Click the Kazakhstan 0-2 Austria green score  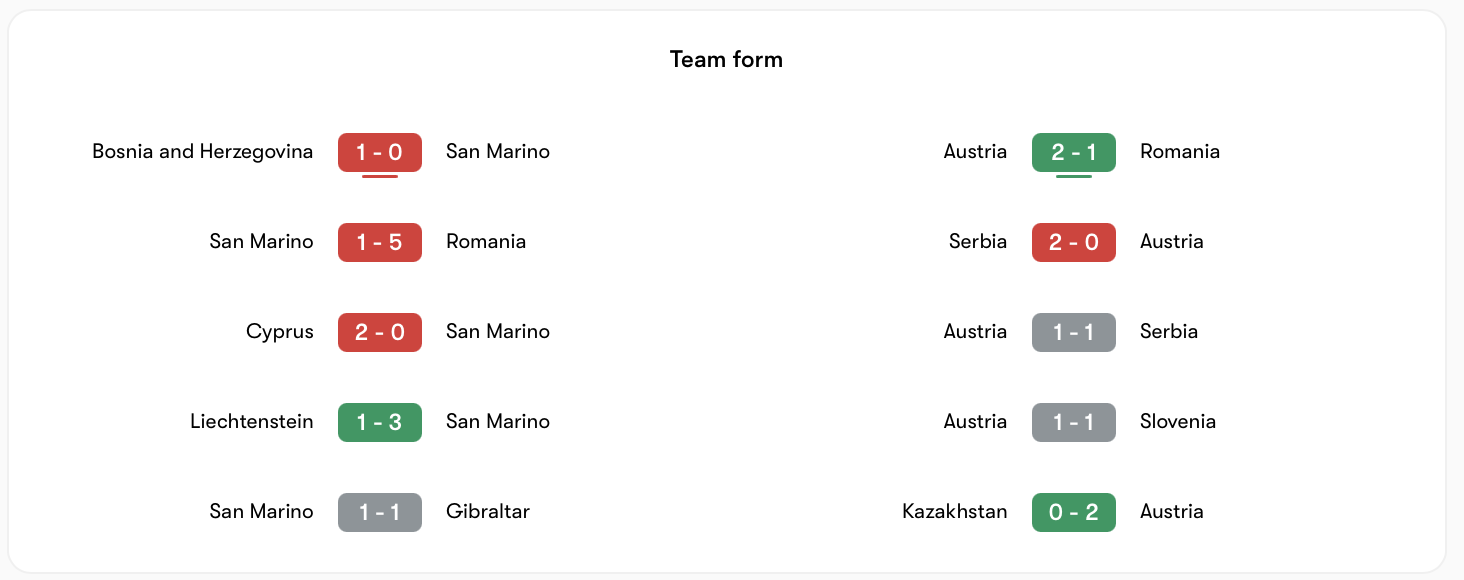point(1074,512)
